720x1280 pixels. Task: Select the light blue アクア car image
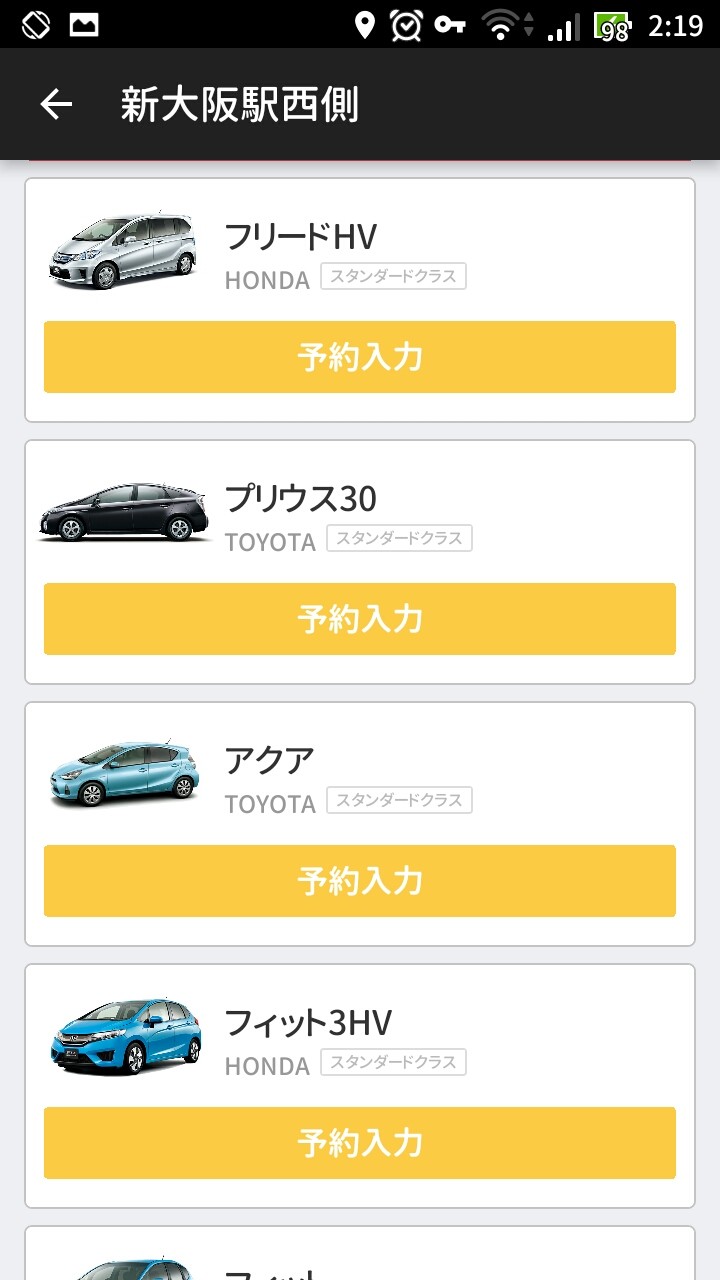click(x=124, y=774)
